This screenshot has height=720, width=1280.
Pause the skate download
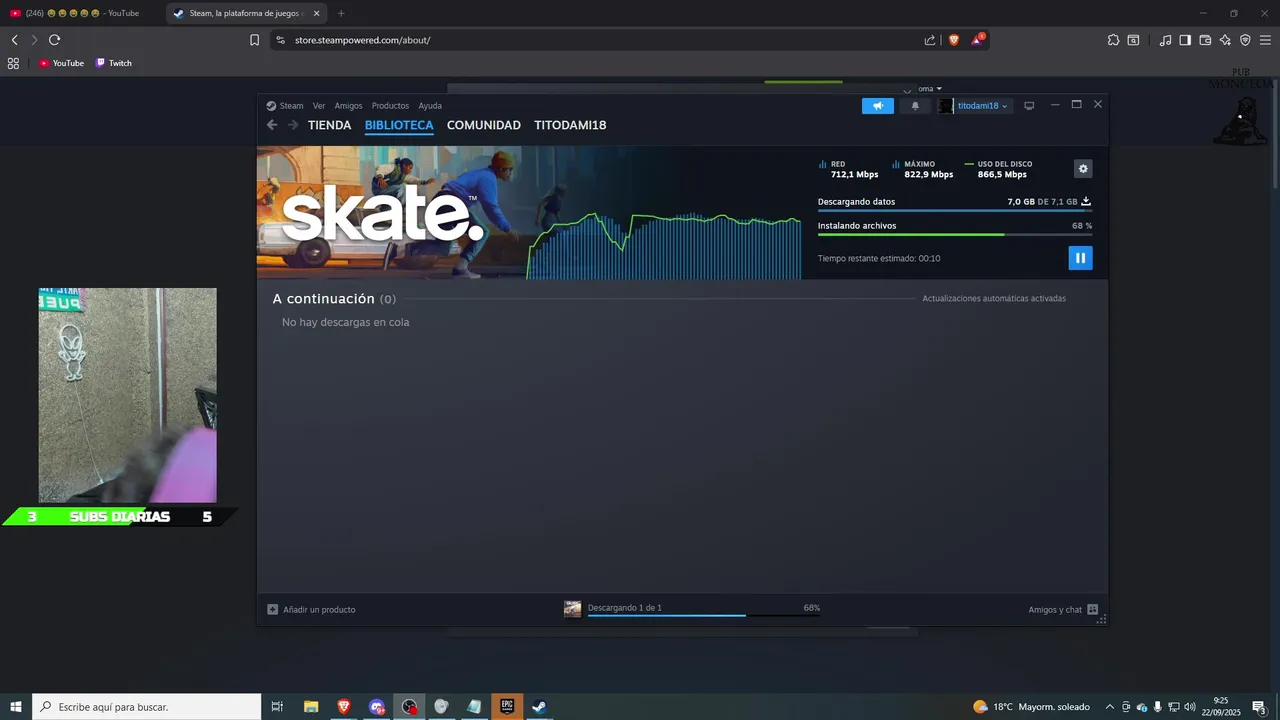tap(1080, 258)
